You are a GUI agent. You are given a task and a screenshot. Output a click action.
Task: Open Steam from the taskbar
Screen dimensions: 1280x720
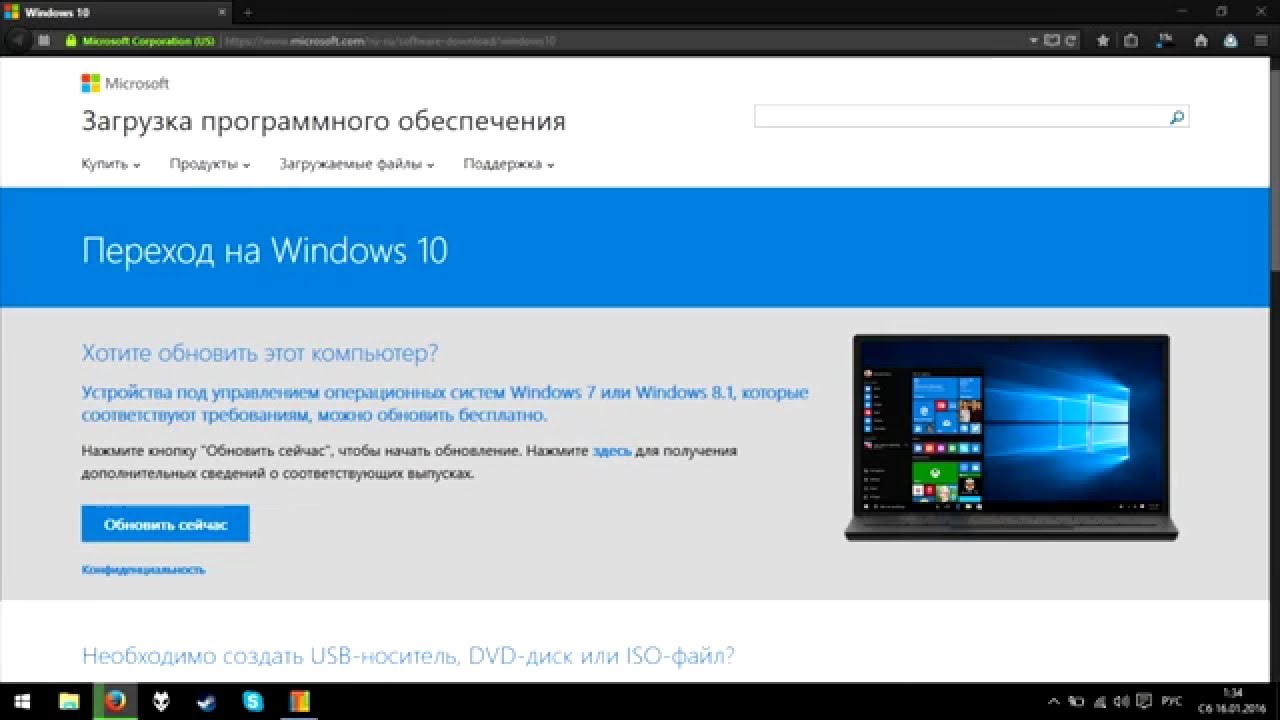coord(207,701)
